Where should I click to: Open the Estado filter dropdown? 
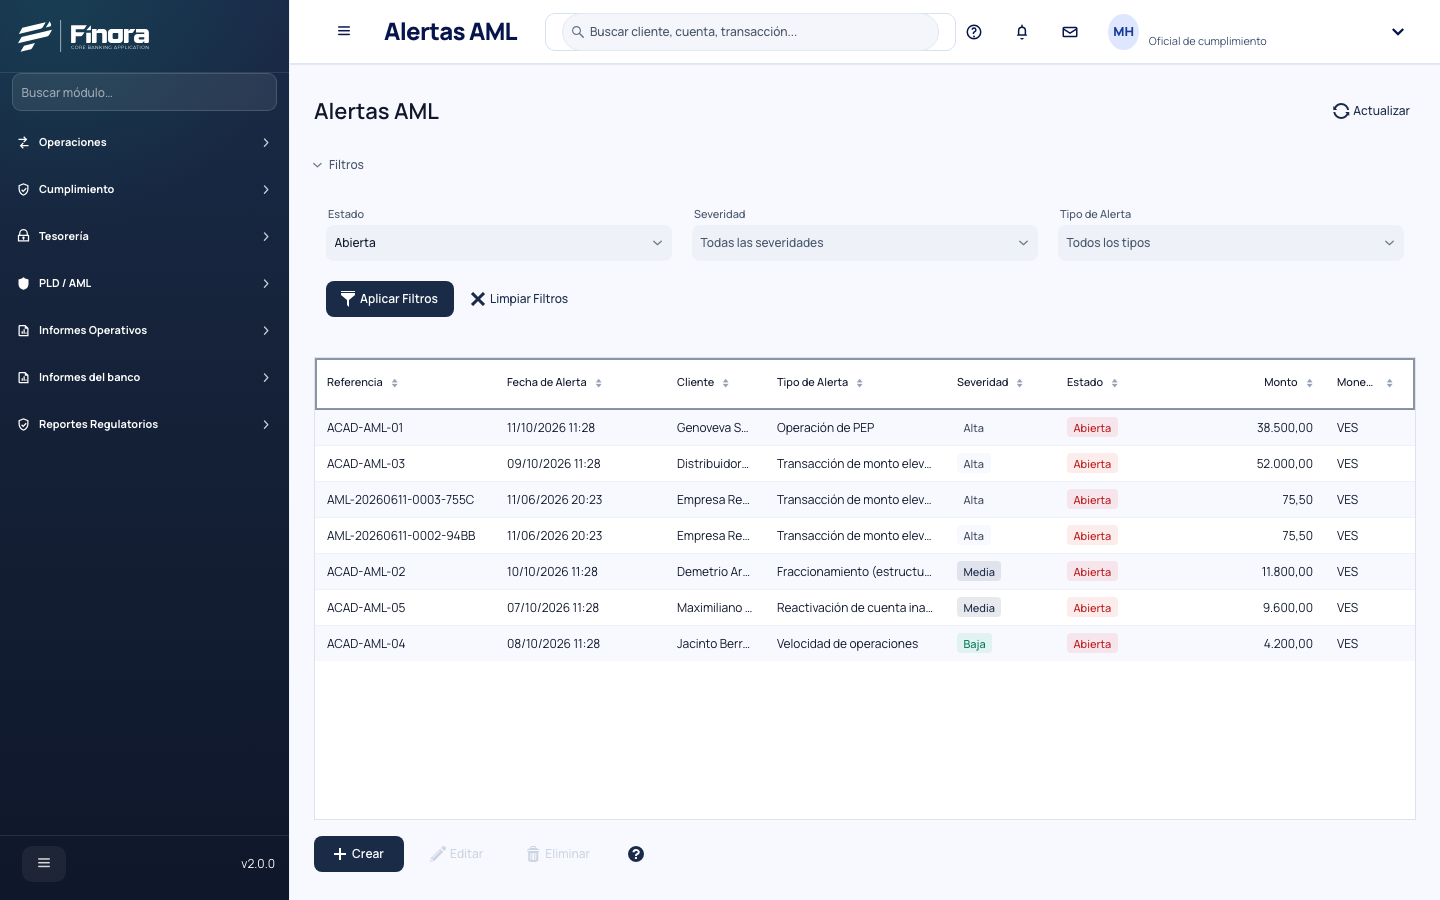[x=499, y=243]
